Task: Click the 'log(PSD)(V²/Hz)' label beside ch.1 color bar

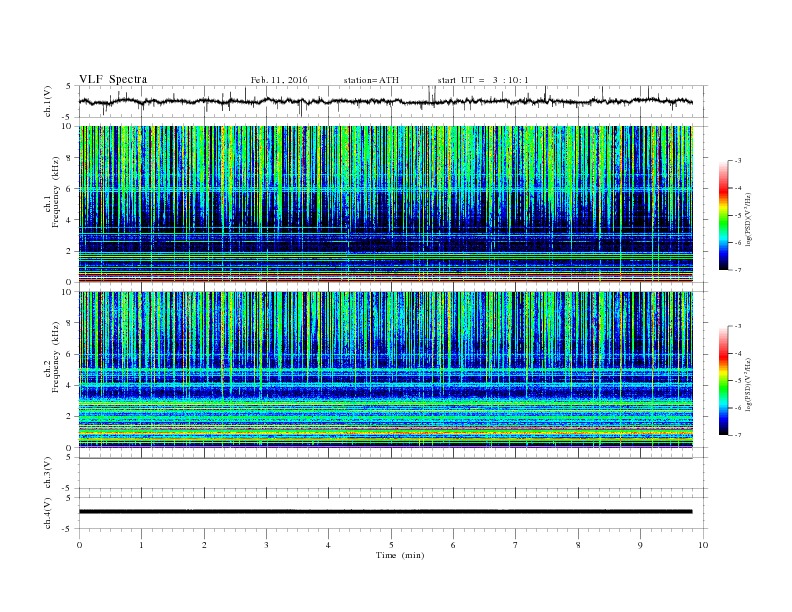Action: coord(749,219)
